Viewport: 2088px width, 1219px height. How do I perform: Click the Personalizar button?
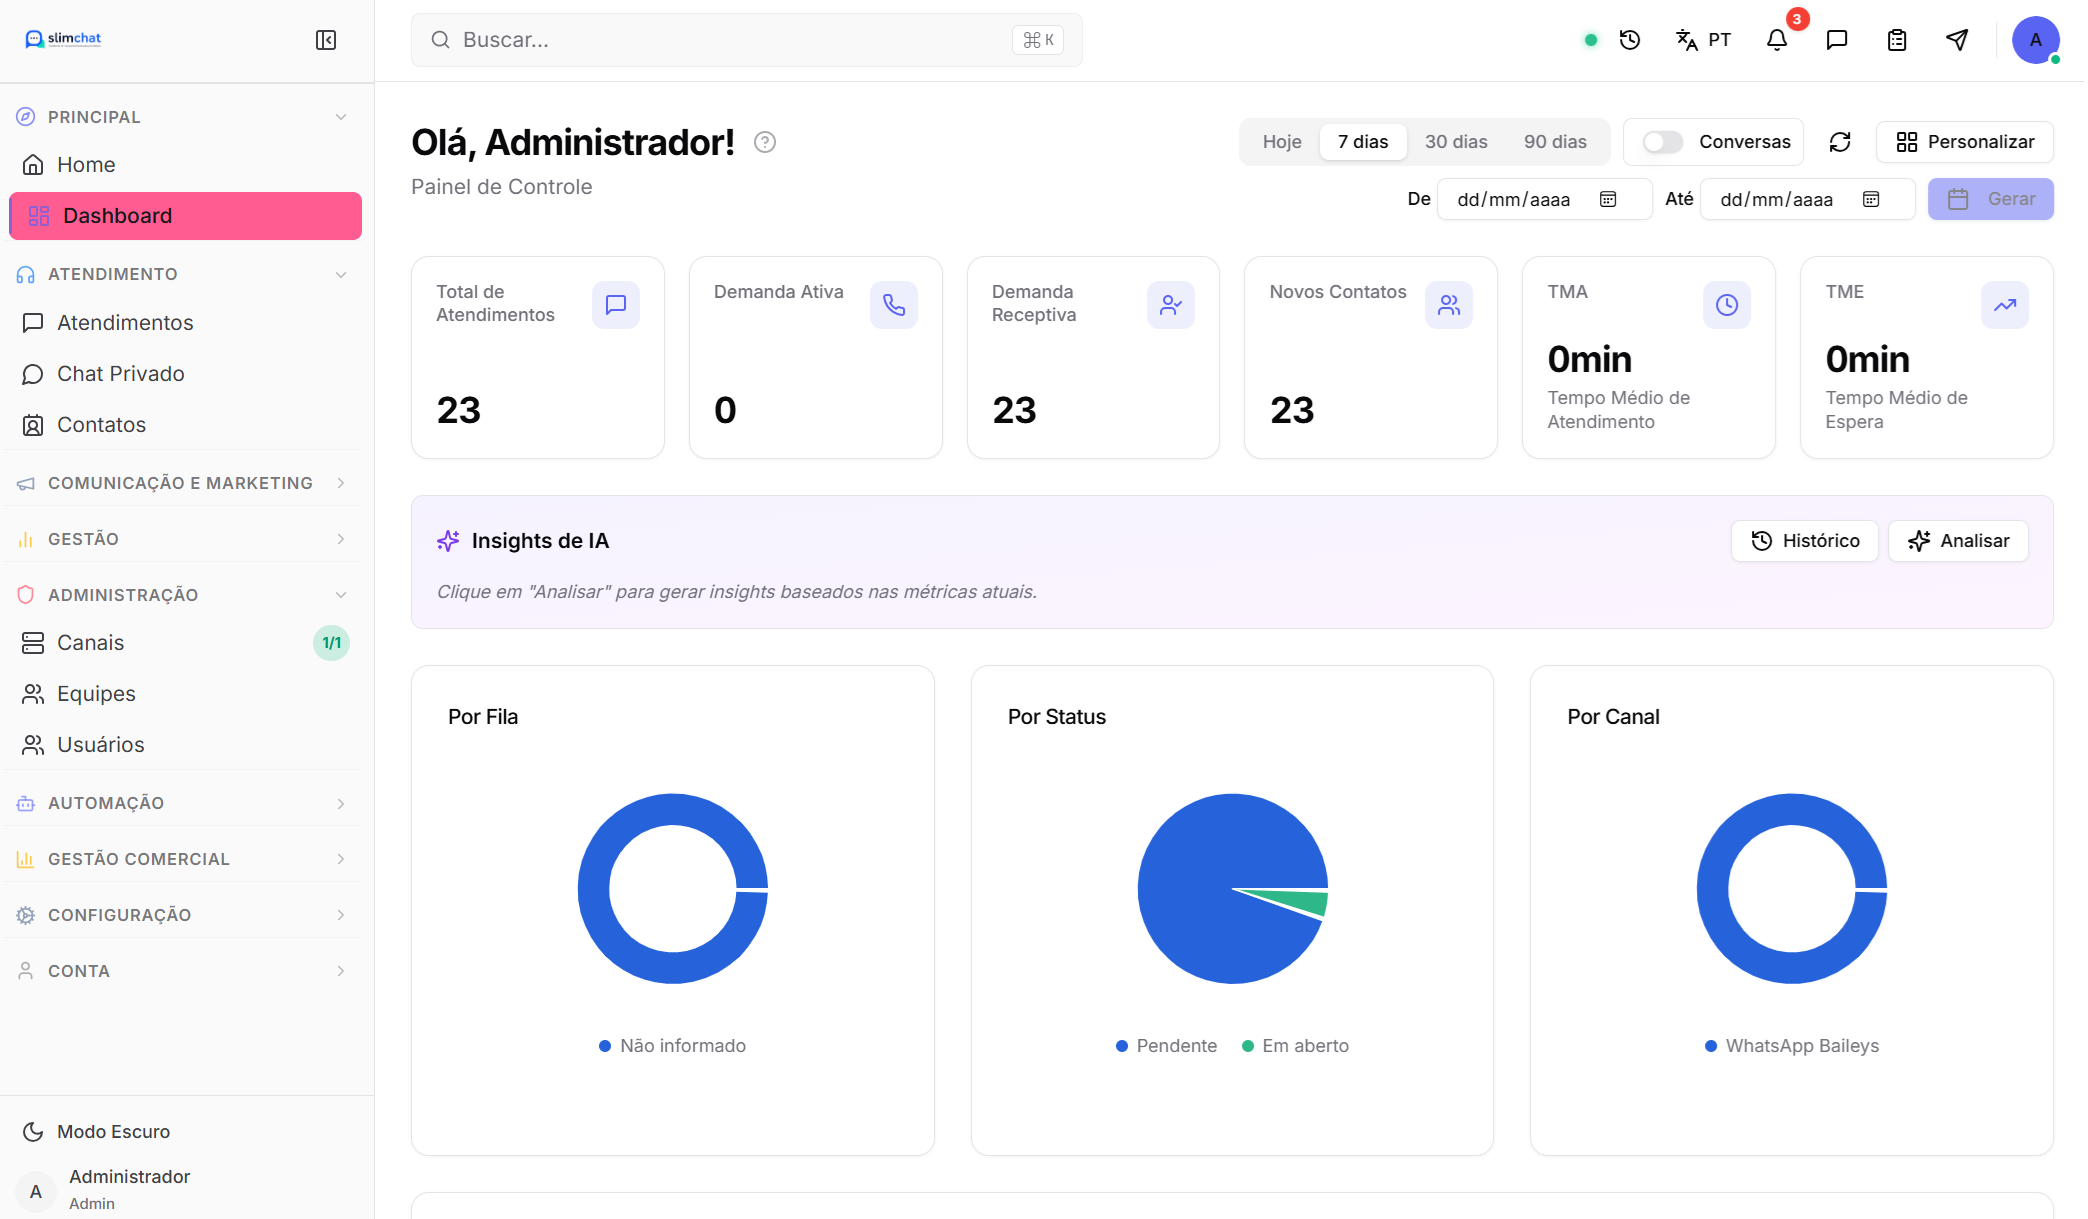pyautogui.click(x=1964, y=142)
